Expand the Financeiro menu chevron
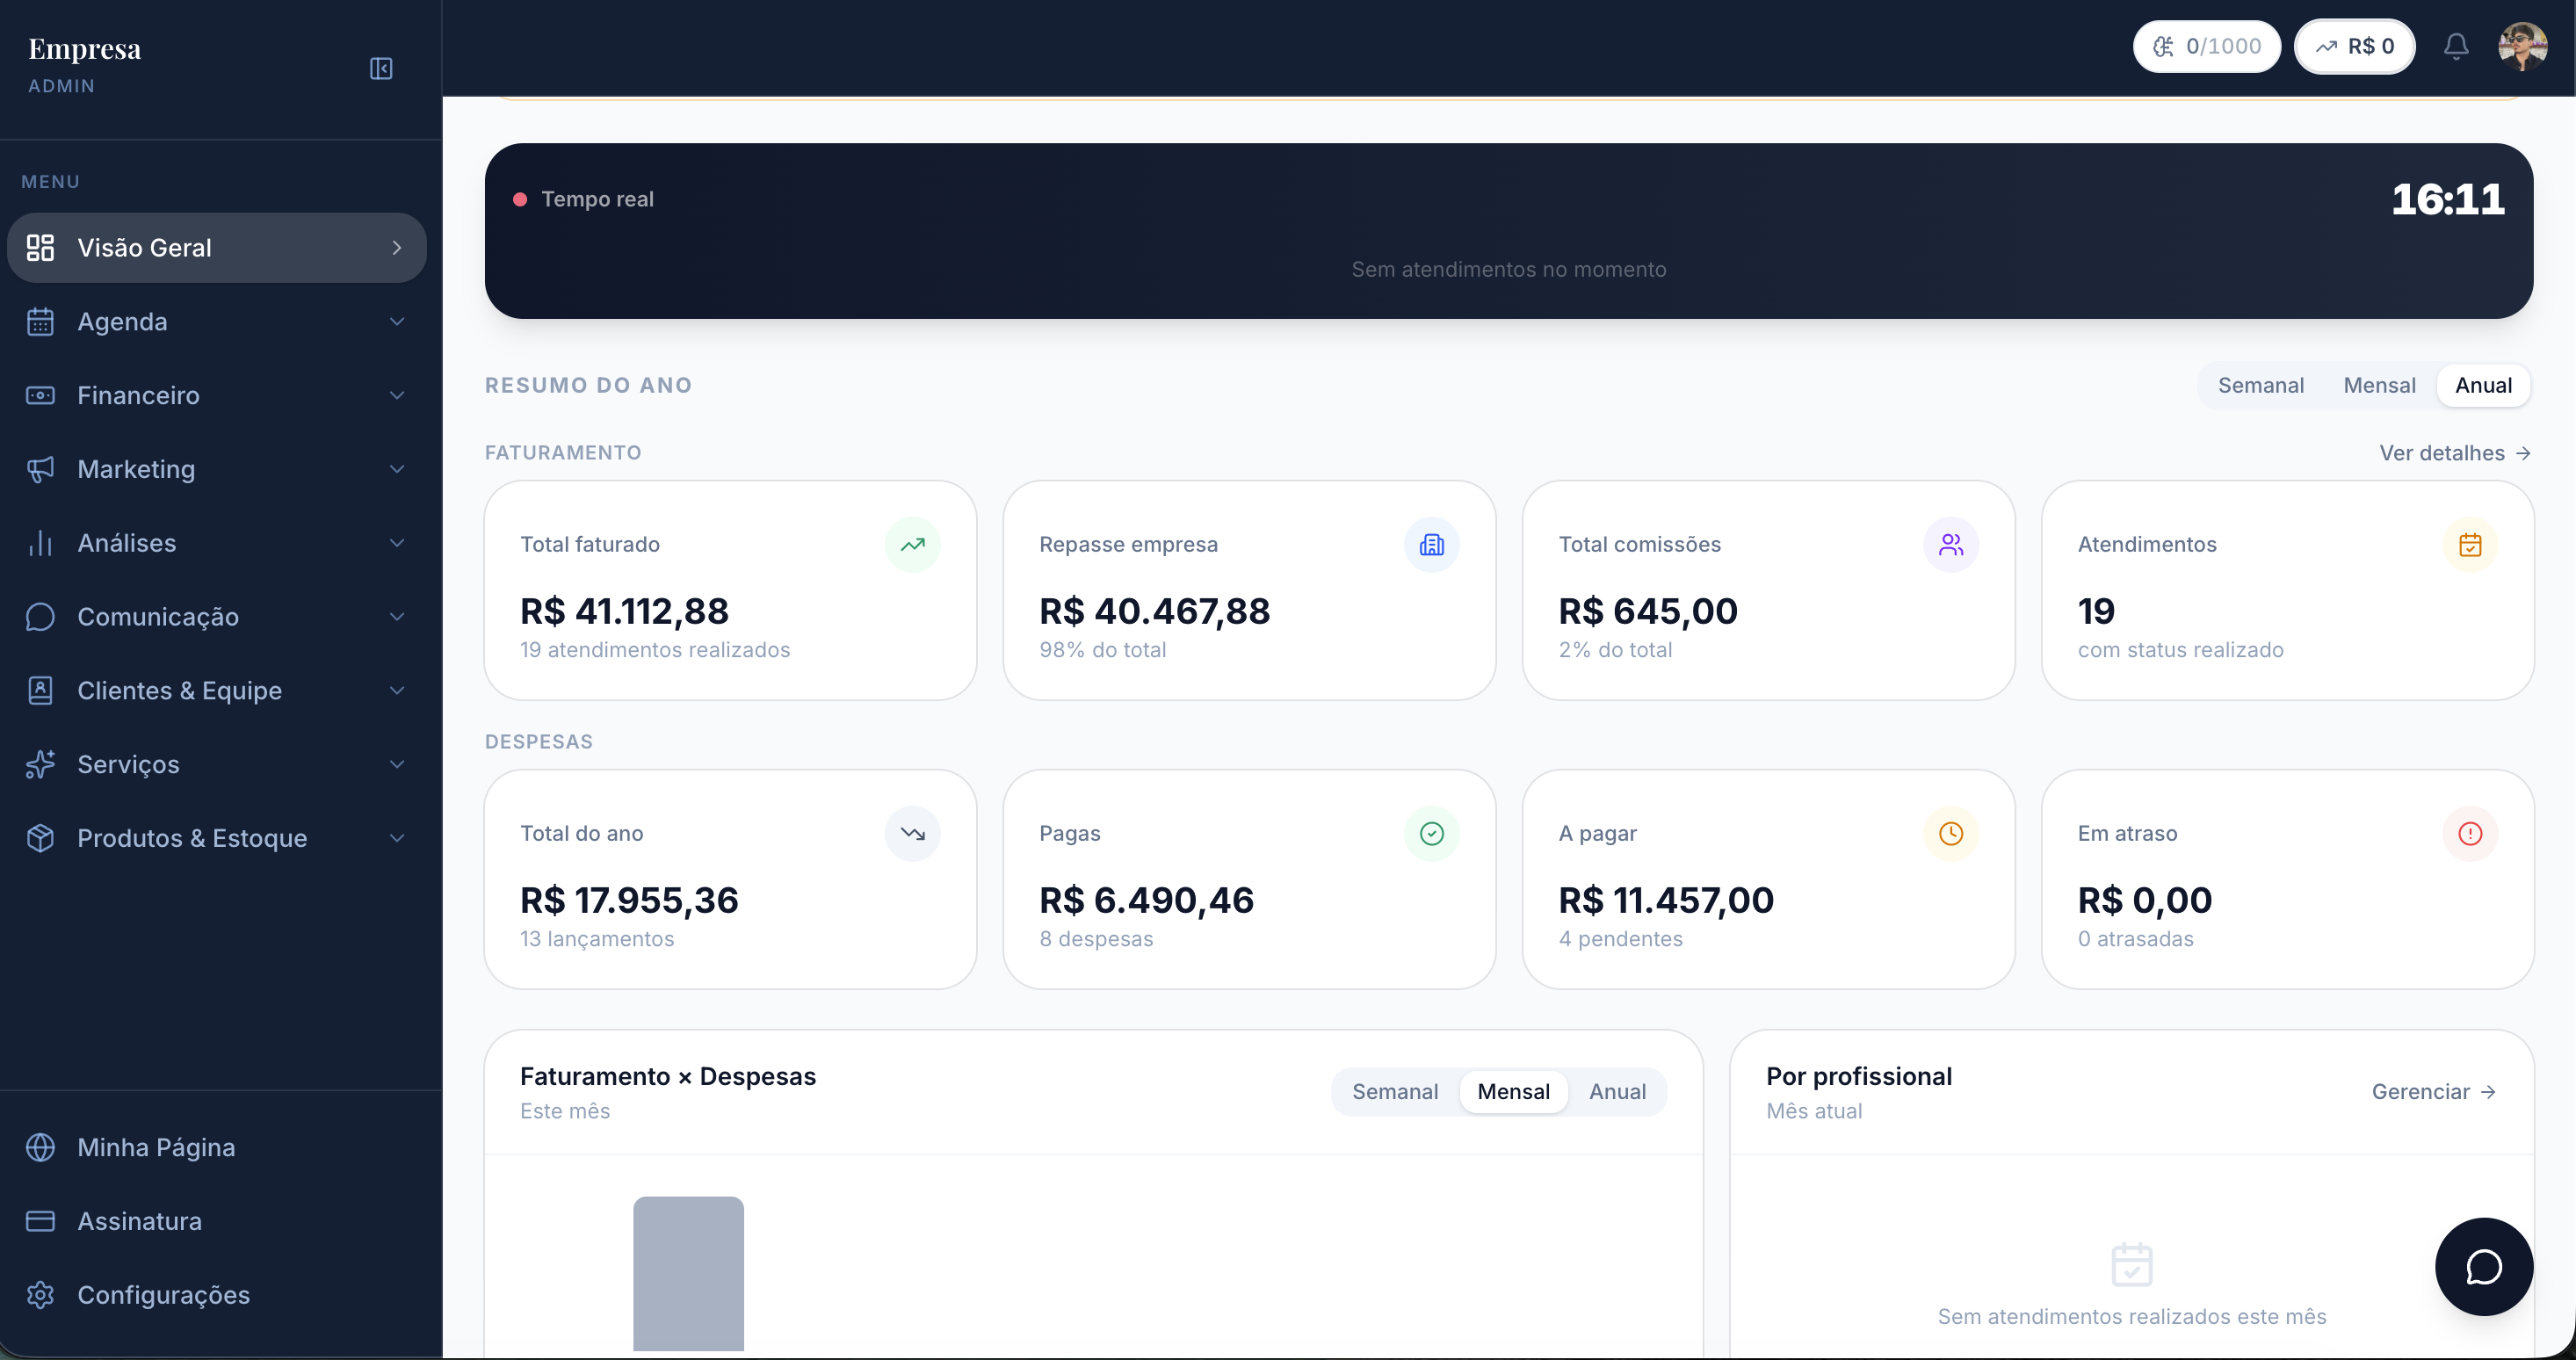Screen dimensions: 2576x1360 pyautogui.click(x=397, y=395)
